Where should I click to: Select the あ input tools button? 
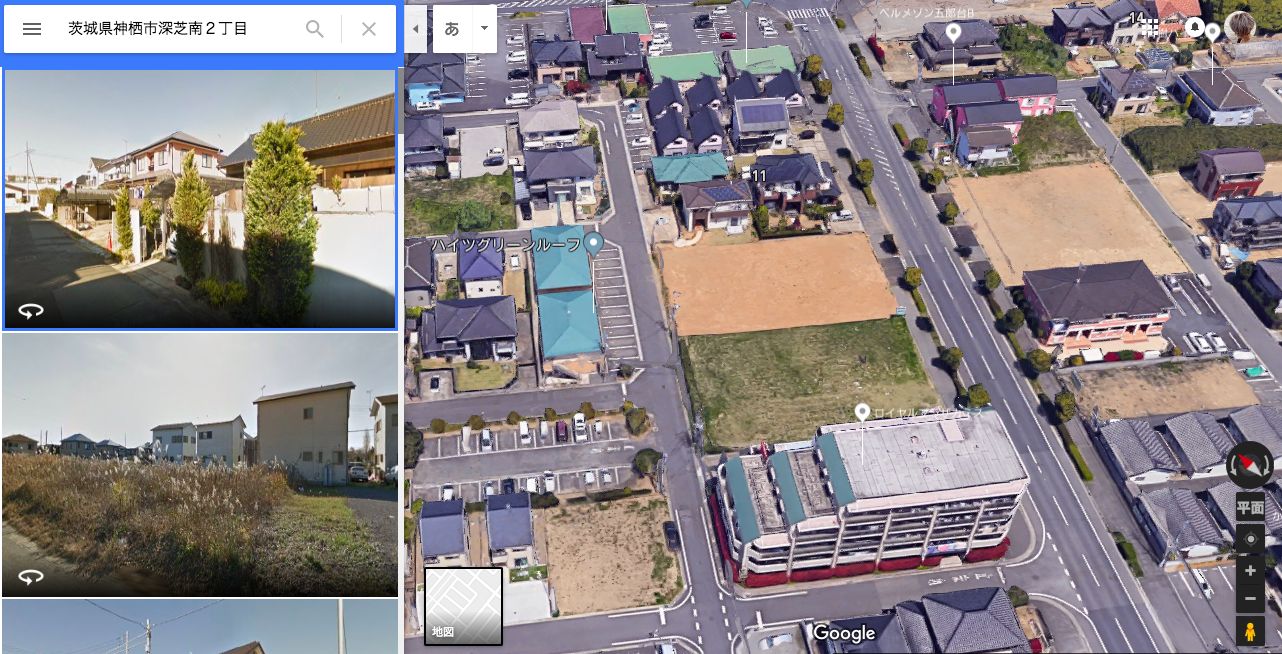coord(453,29)
